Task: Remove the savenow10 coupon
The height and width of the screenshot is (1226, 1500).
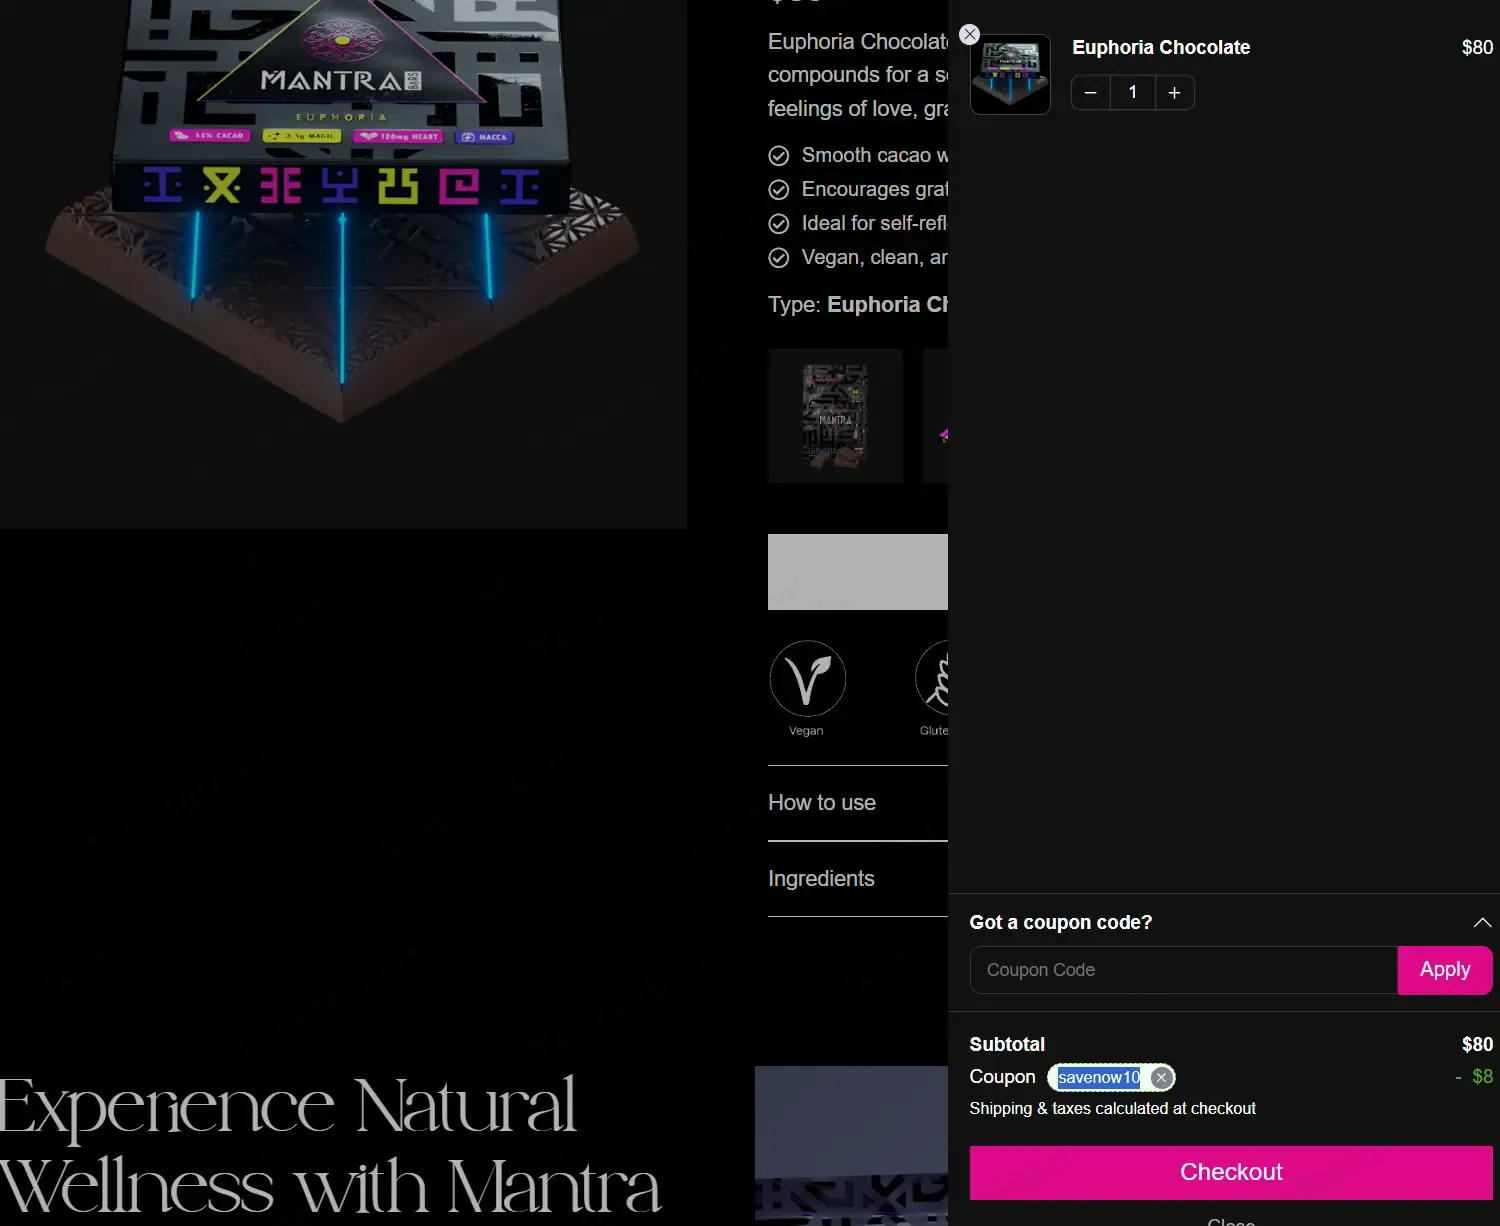Action: pyautogui.click(x=1161, y=1077)
